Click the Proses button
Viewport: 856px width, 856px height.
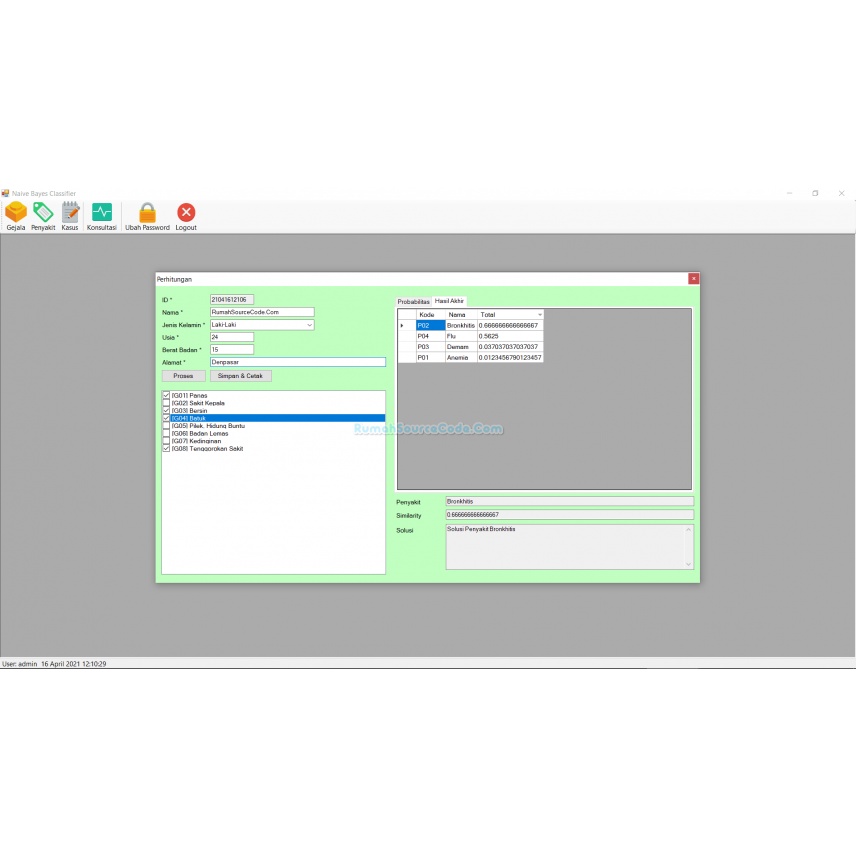point(184,376)
